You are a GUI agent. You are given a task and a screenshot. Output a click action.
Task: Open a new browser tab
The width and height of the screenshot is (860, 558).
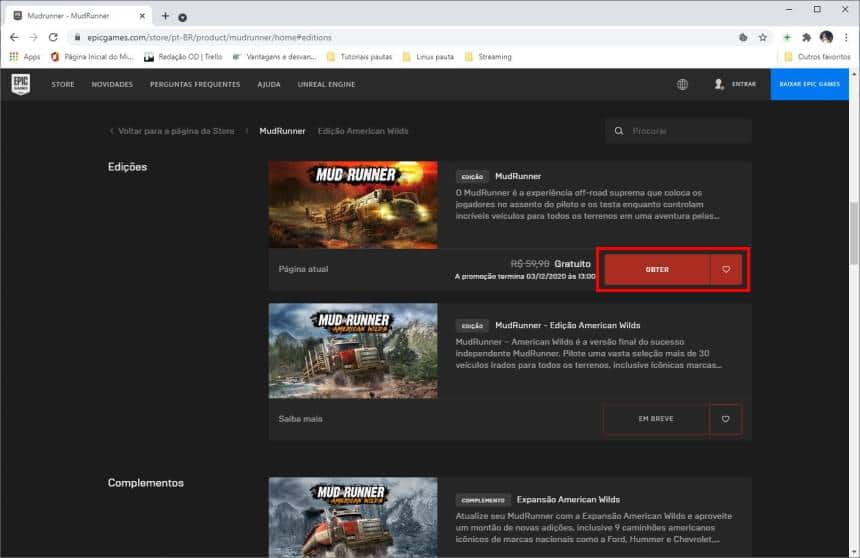(165, 16)
